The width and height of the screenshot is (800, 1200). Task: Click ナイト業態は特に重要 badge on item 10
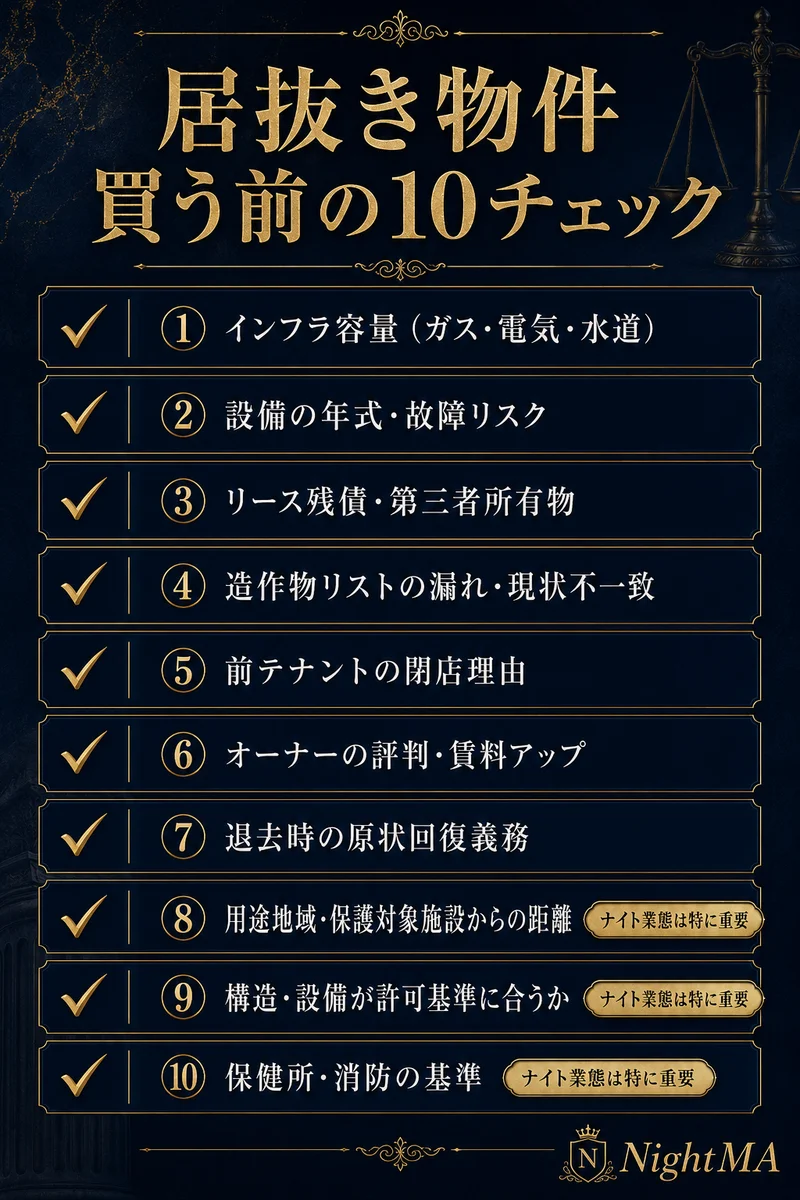click(x=610, y=1077)
